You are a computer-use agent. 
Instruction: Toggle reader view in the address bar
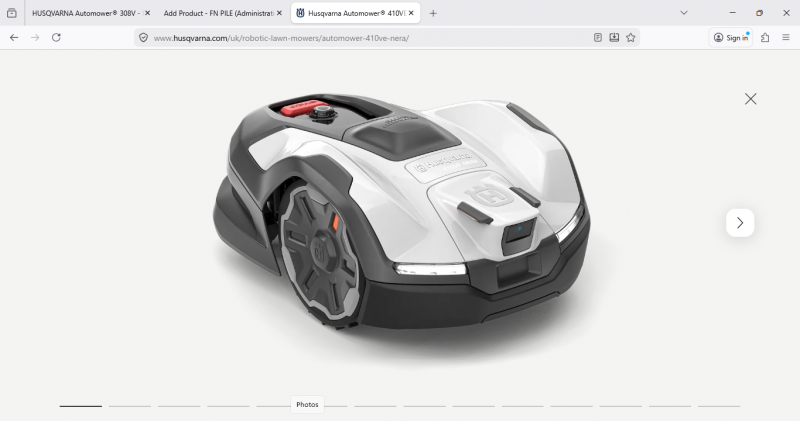click(598, 37)
